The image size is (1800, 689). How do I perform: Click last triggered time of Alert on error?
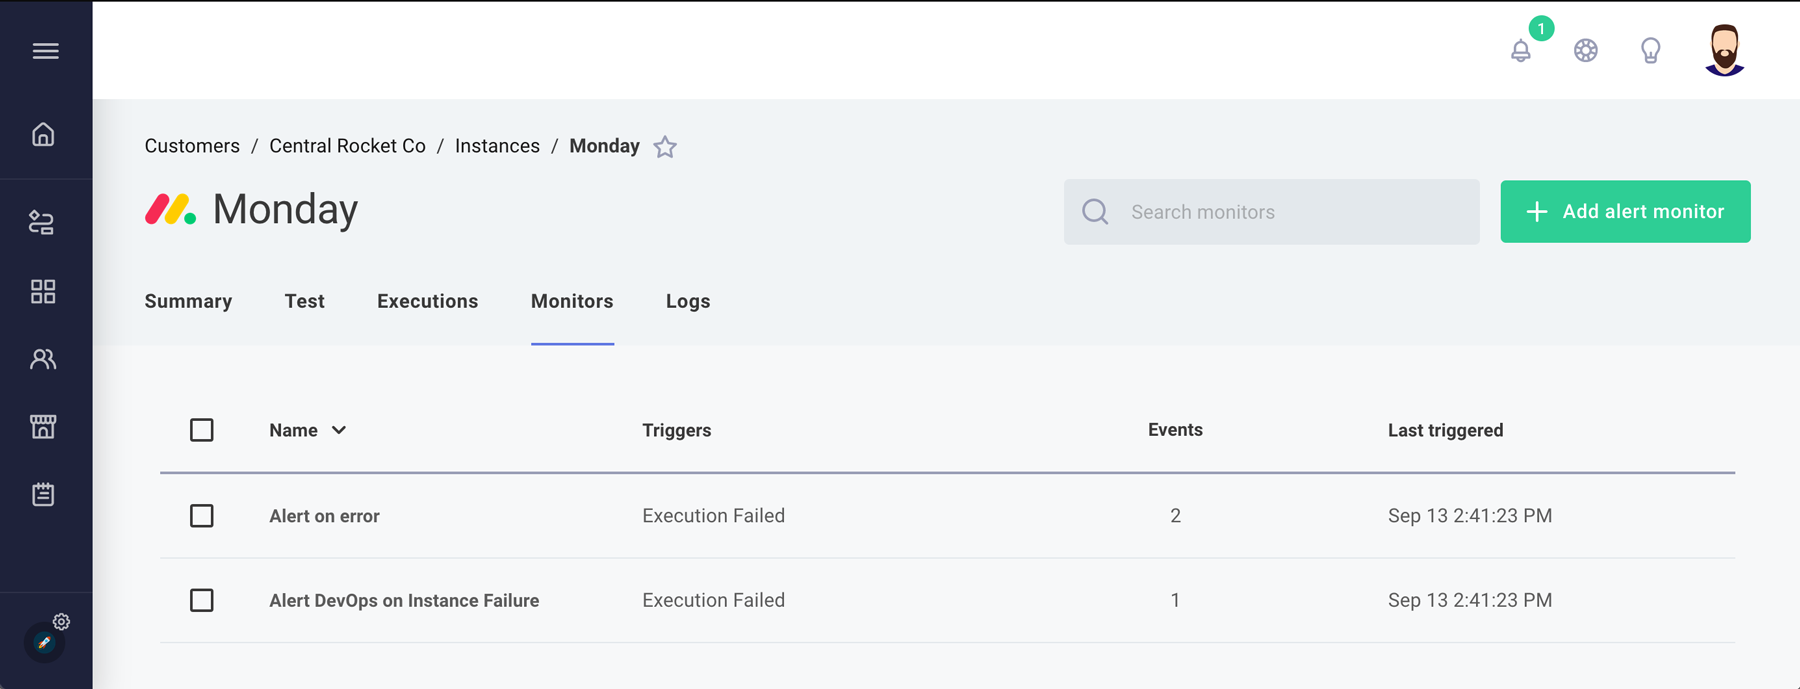tap(1470, 516)
